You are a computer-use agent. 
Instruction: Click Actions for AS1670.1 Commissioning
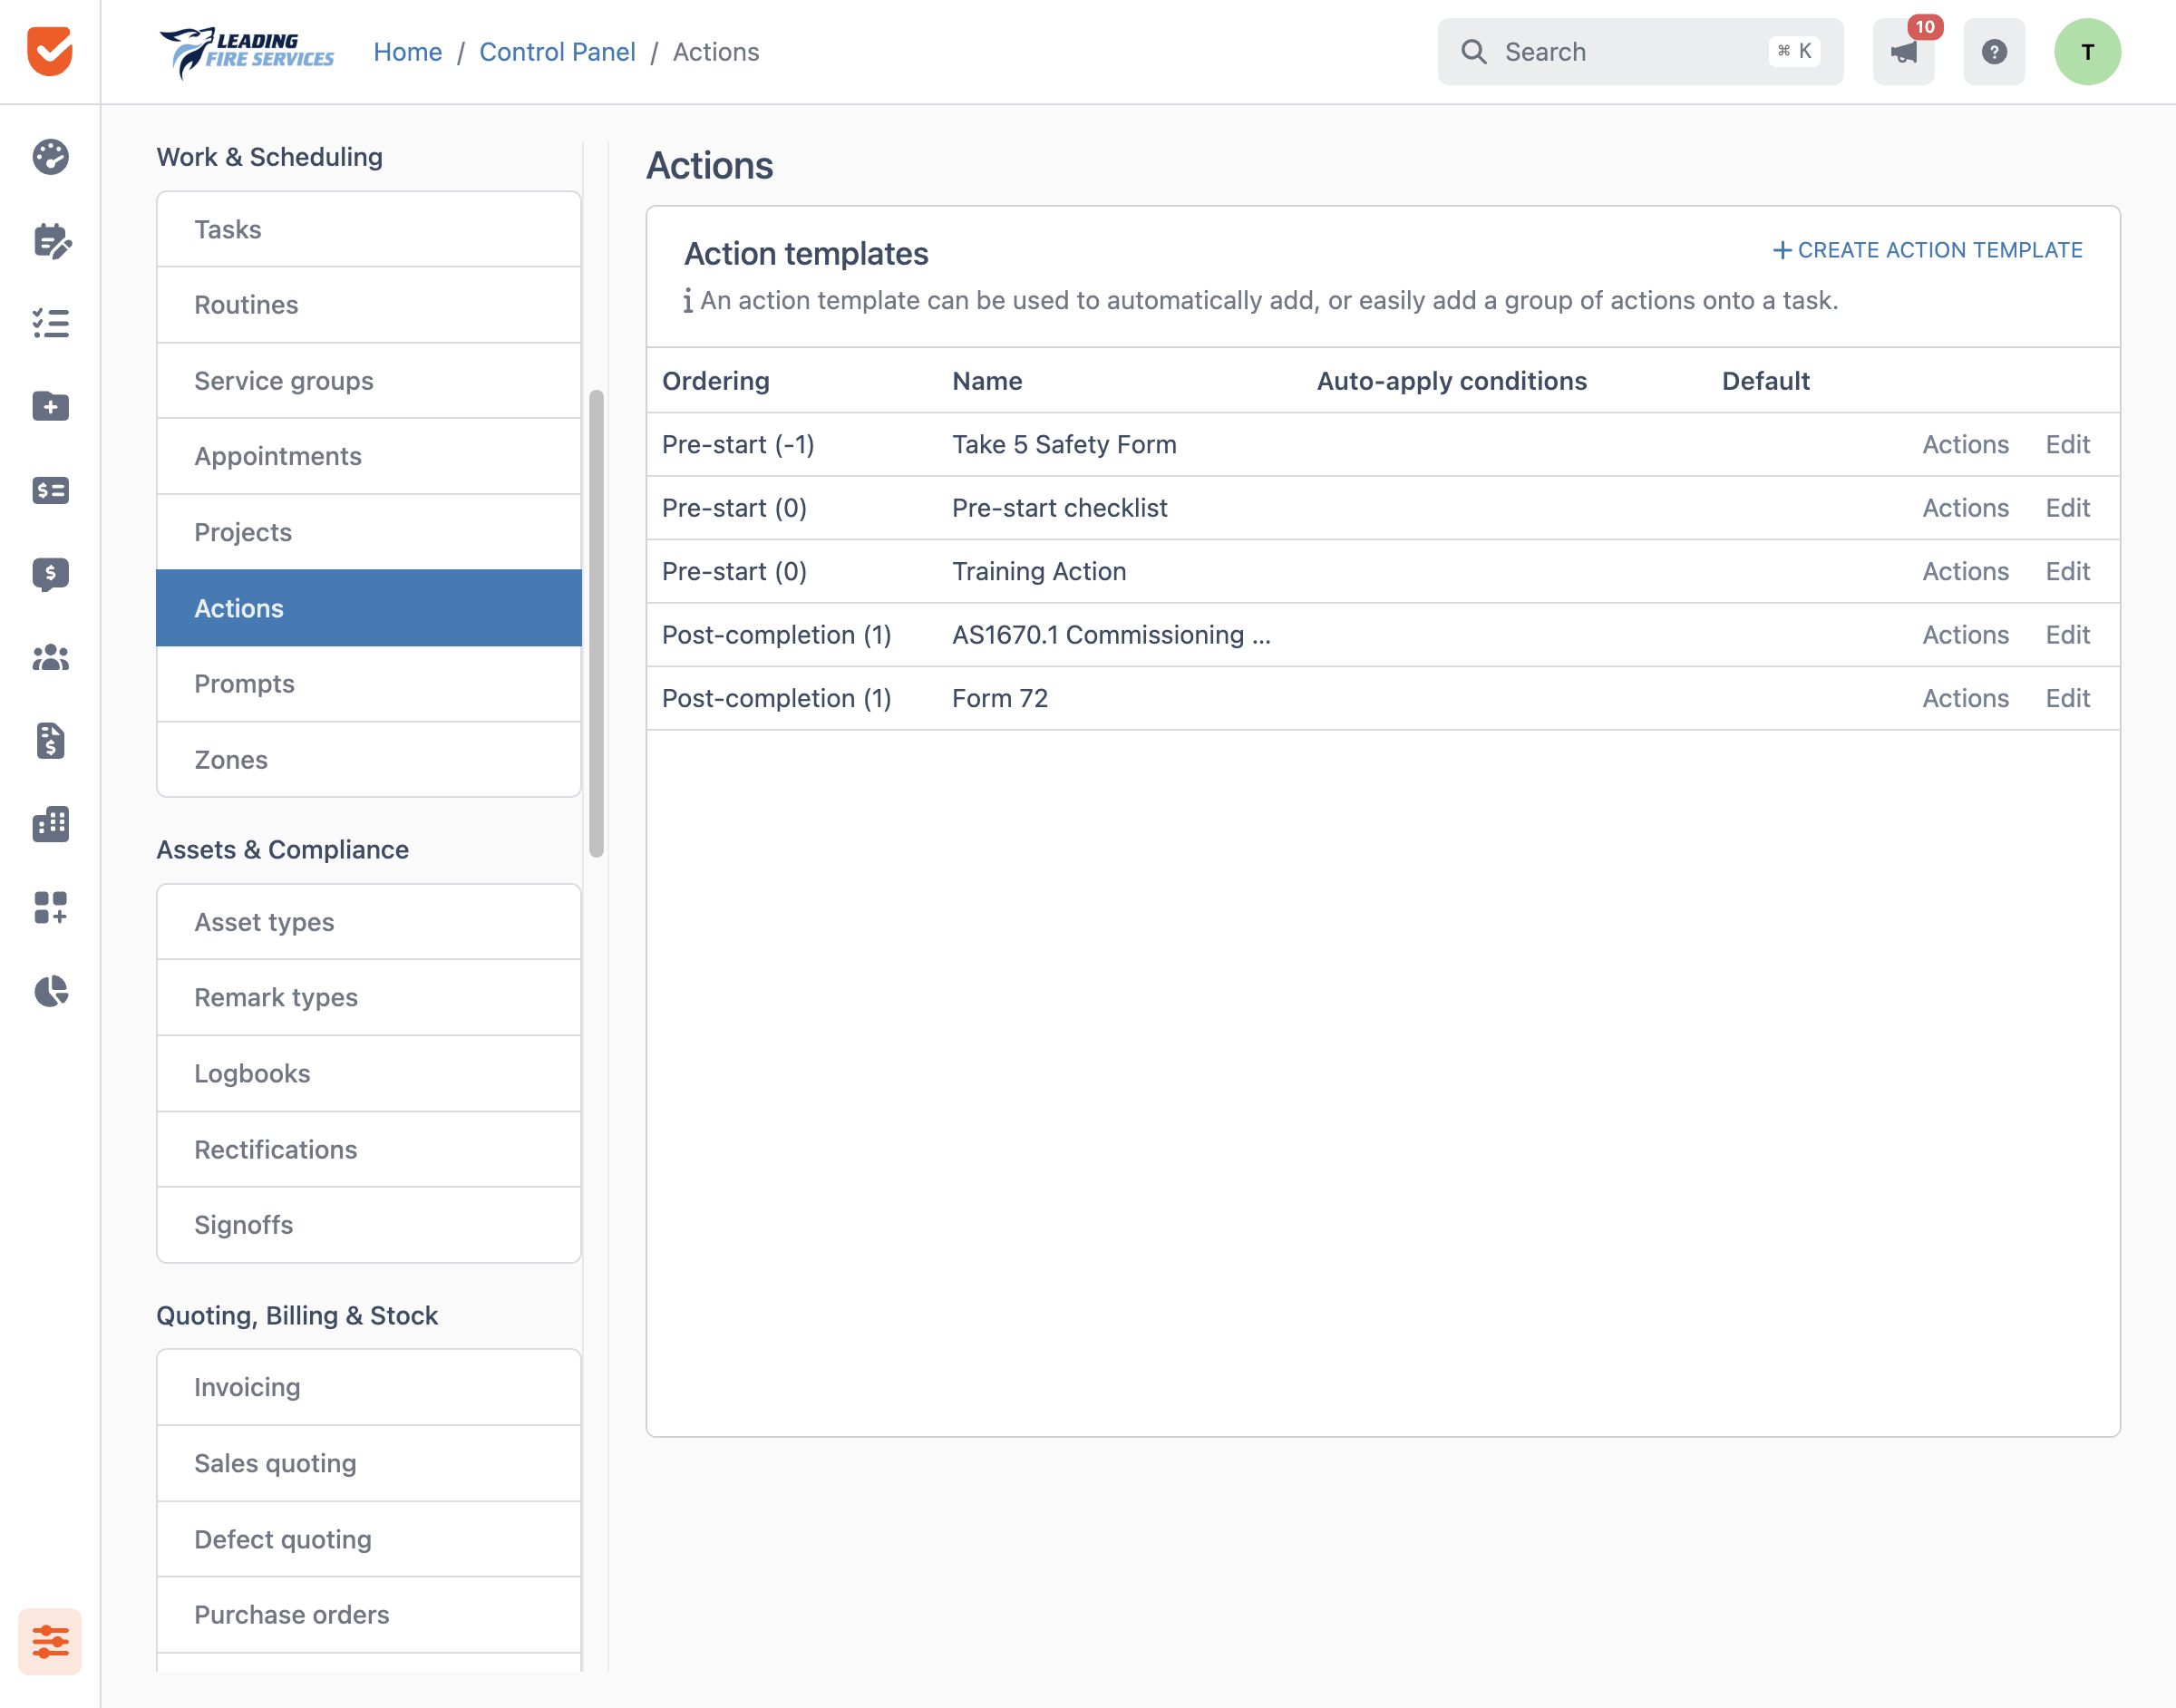pyautogui.click(x=1965, y=635)
